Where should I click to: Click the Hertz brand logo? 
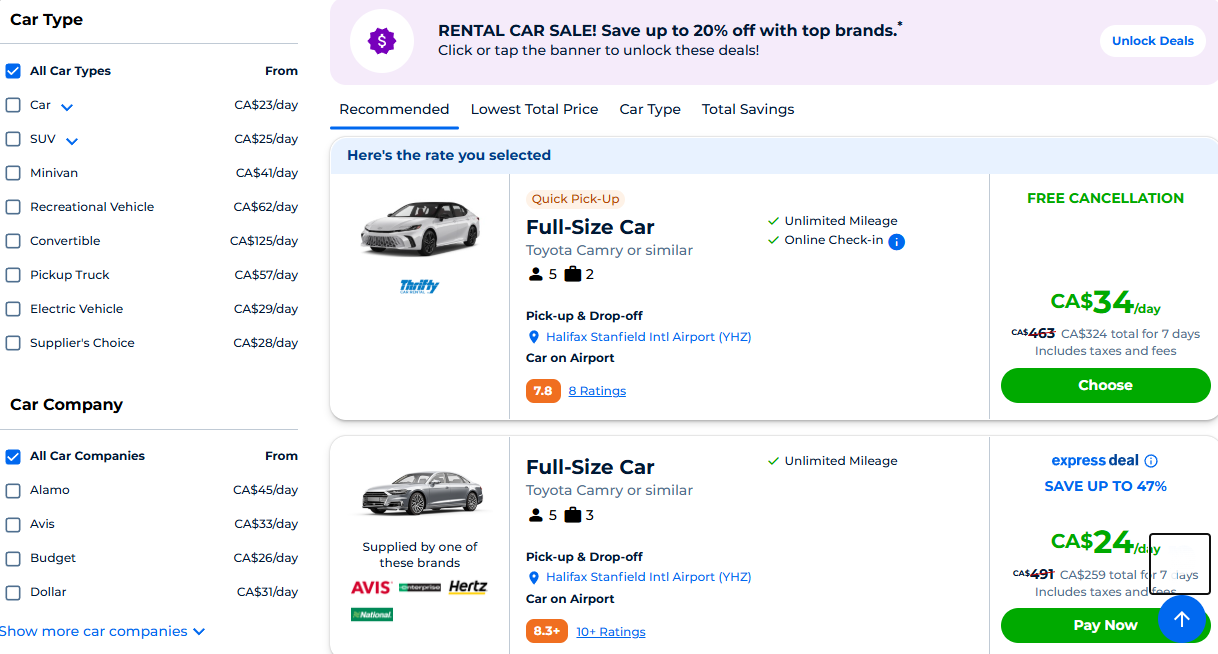pyautogui.click(x=467, y=587)
